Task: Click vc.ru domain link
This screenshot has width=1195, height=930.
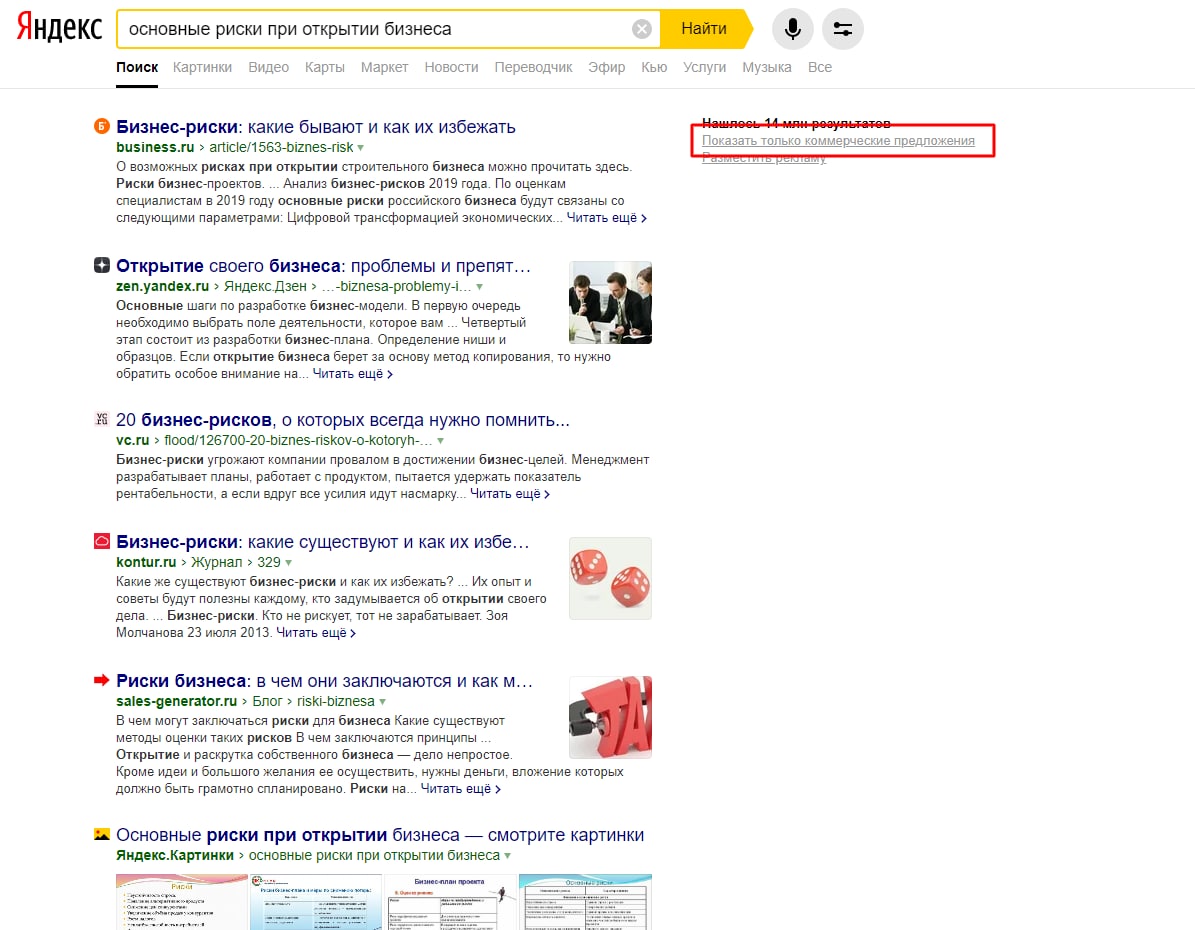Action: pos(133,440)
